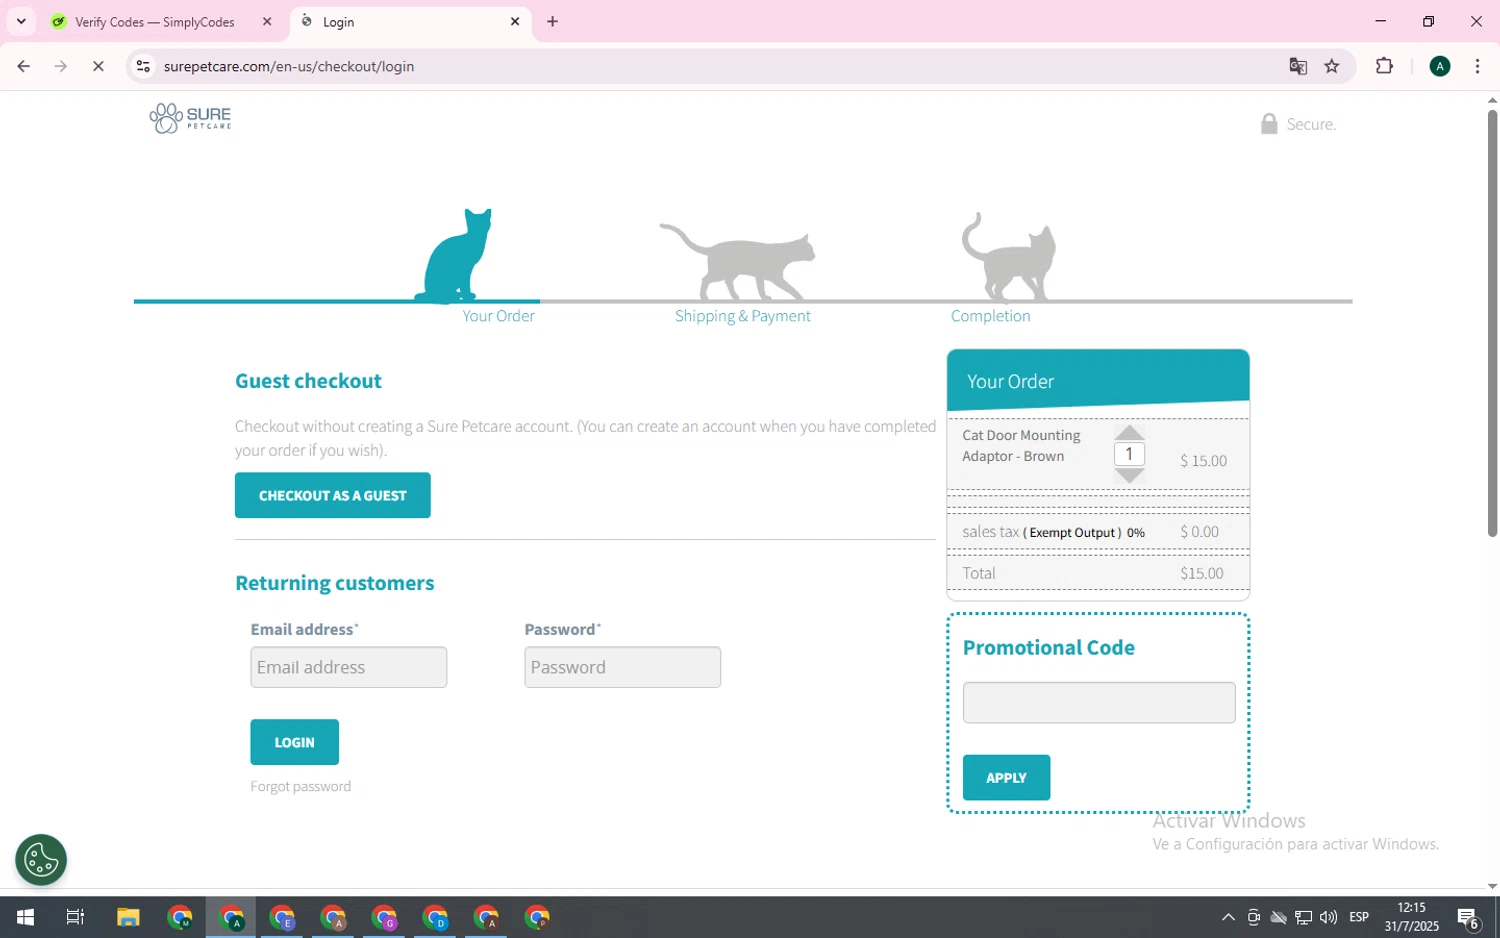Select the Shipping & Payment step
1500x938 pixels.
742,316
